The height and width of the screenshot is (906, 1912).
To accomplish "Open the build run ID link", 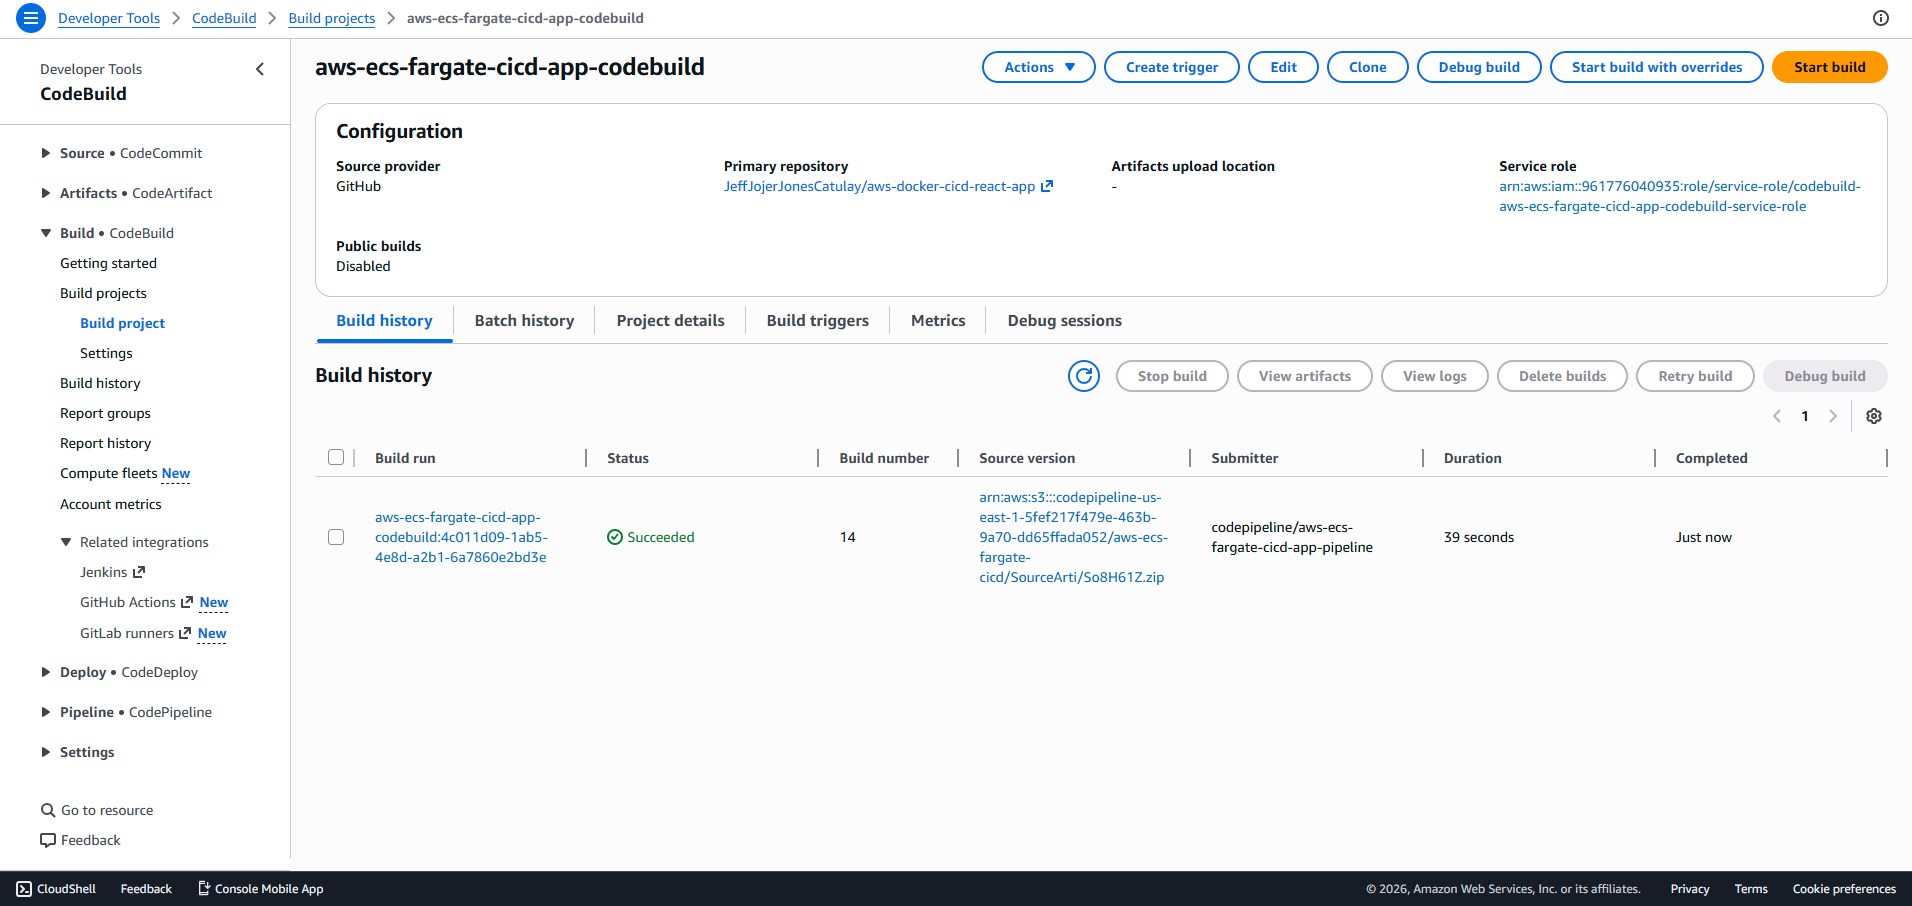I will (461, 537).
